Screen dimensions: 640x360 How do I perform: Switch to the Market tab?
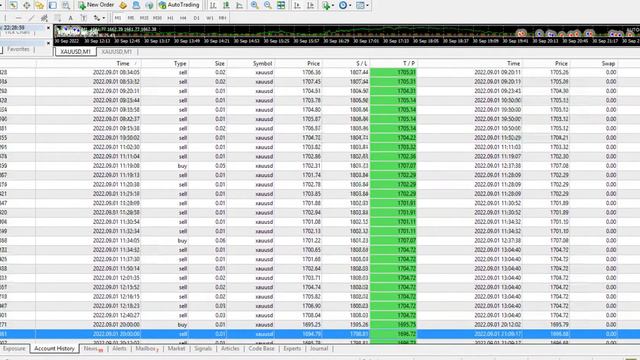[x=176, y=349]
